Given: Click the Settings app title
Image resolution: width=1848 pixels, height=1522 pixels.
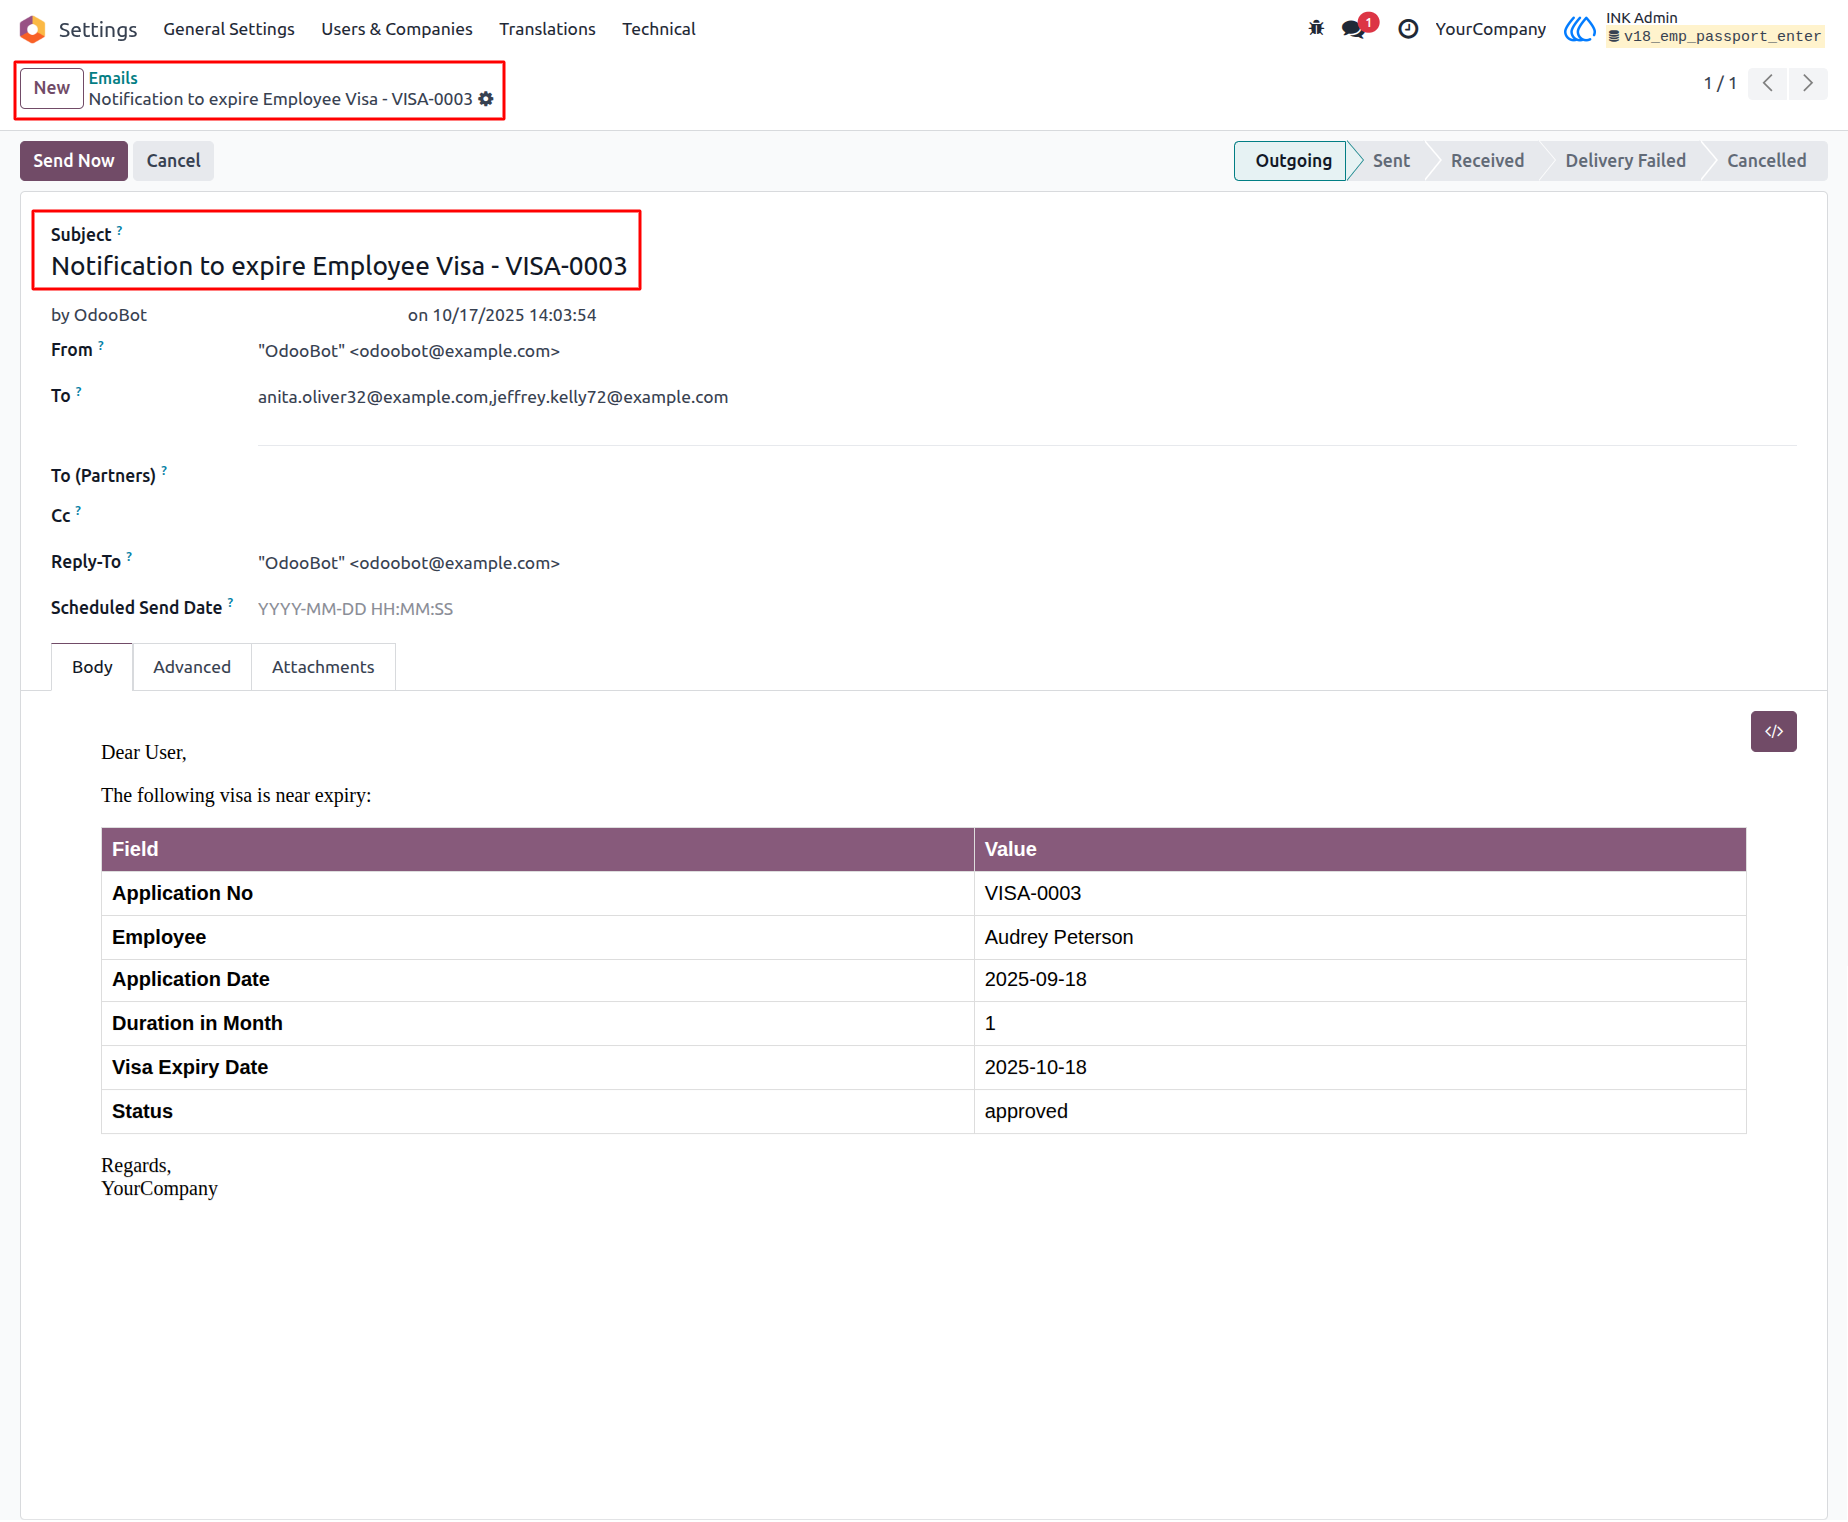Looking at the screenshot, I should click(x=98, y=29).
